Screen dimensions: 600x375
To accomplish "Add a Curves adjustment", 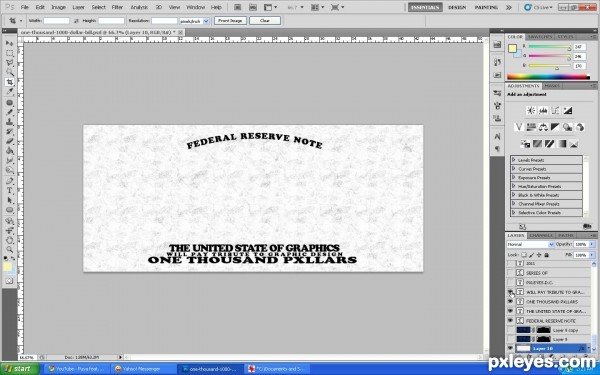I will [555, 111].
